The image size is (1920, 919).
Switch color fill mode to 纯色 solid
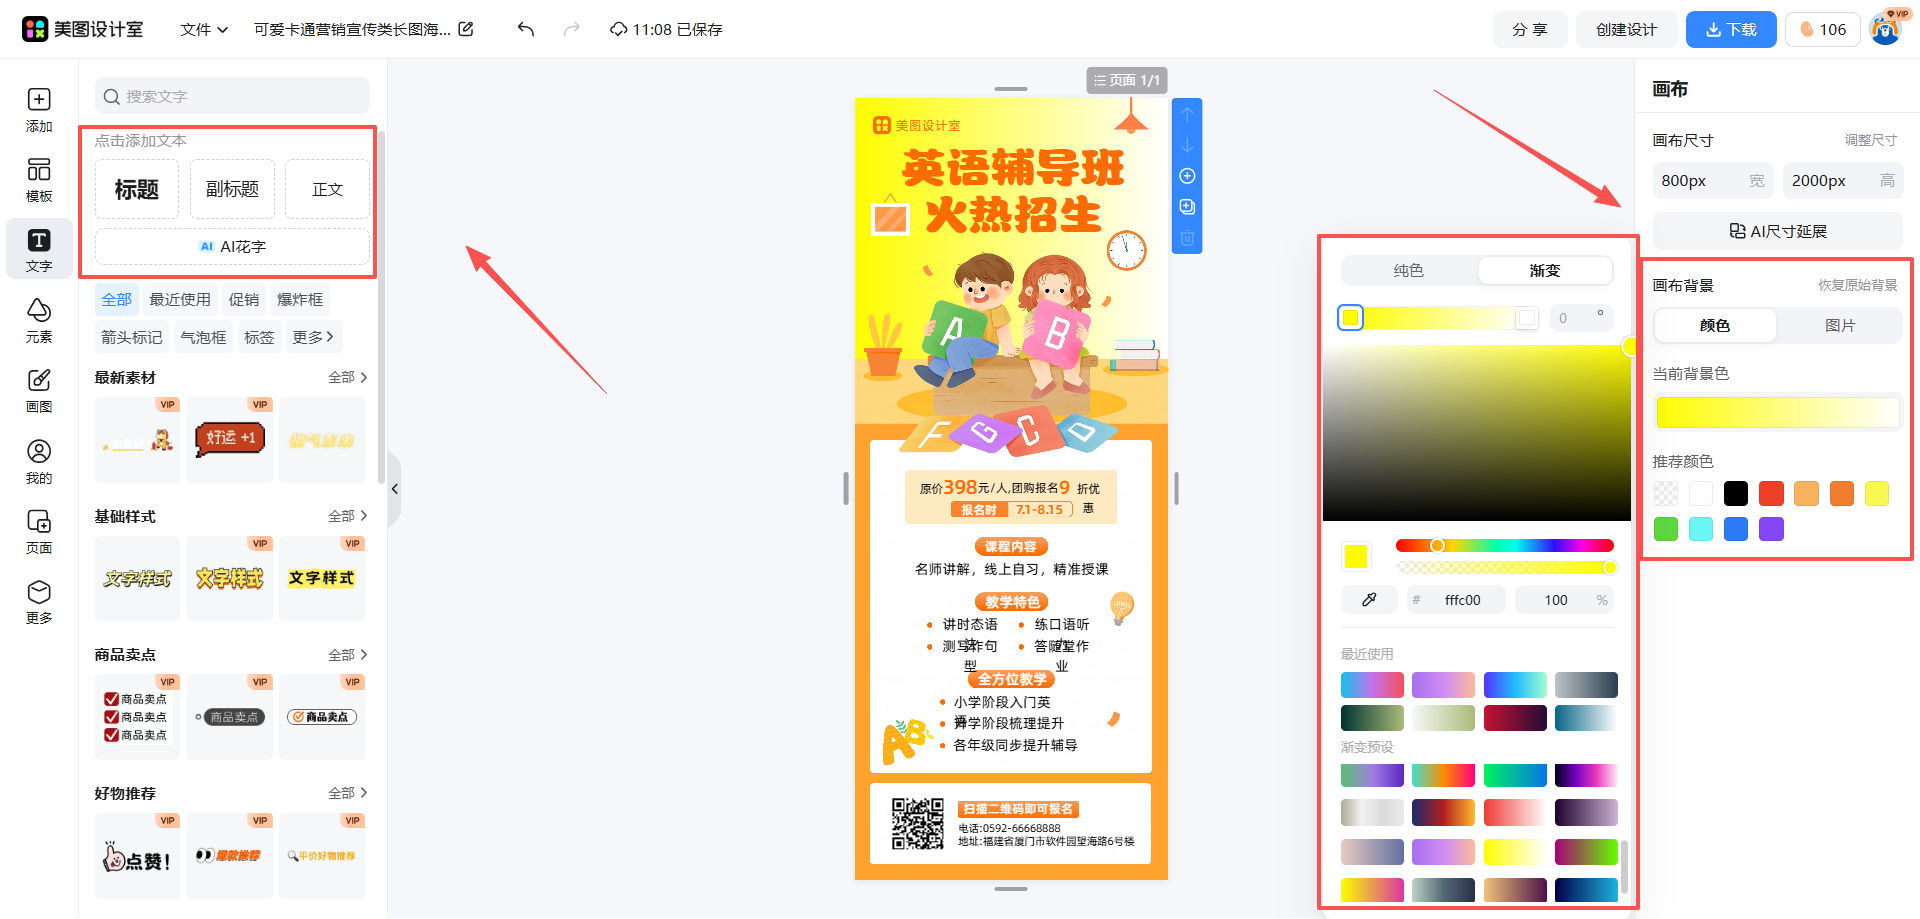[1408, 269]
